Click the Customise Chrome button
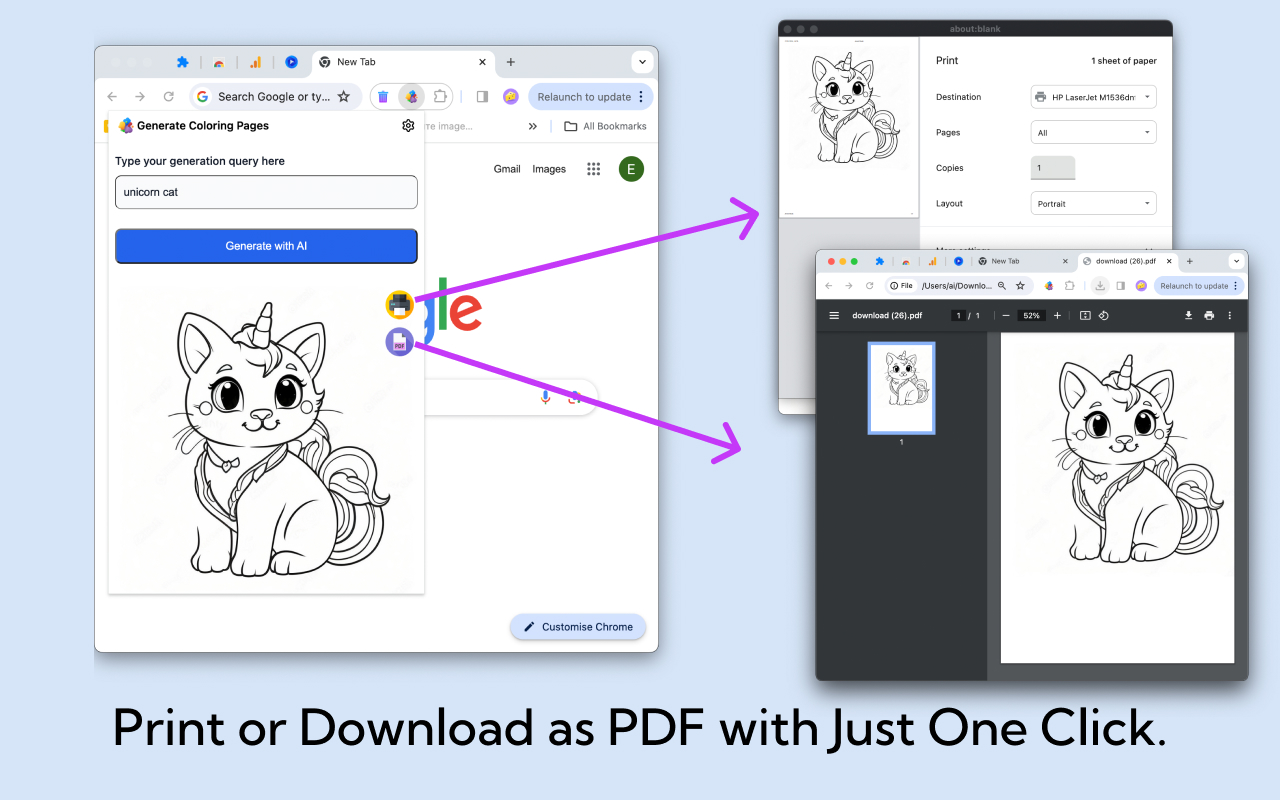Viewport: 1280px width, 800px height. [x=578, y=627]
